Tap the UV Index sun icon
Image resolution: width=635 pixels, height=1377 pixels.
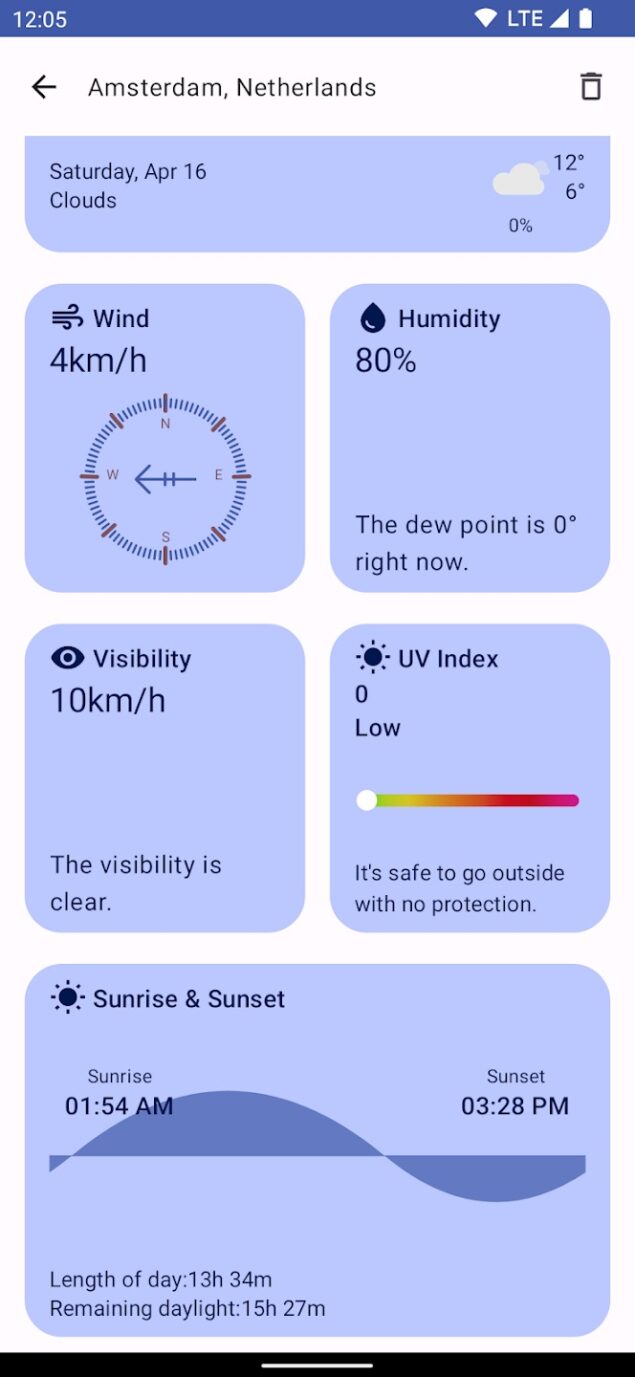pyautogui.click(x=372, y=658)
